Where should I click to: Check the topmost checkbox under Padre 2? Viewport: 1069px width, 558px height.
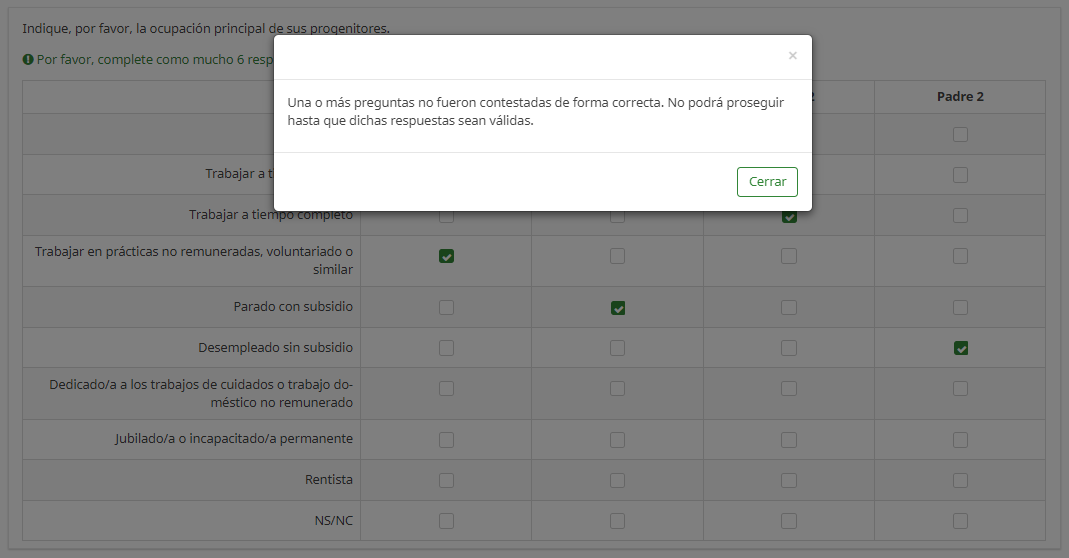(x=960, y=135)
